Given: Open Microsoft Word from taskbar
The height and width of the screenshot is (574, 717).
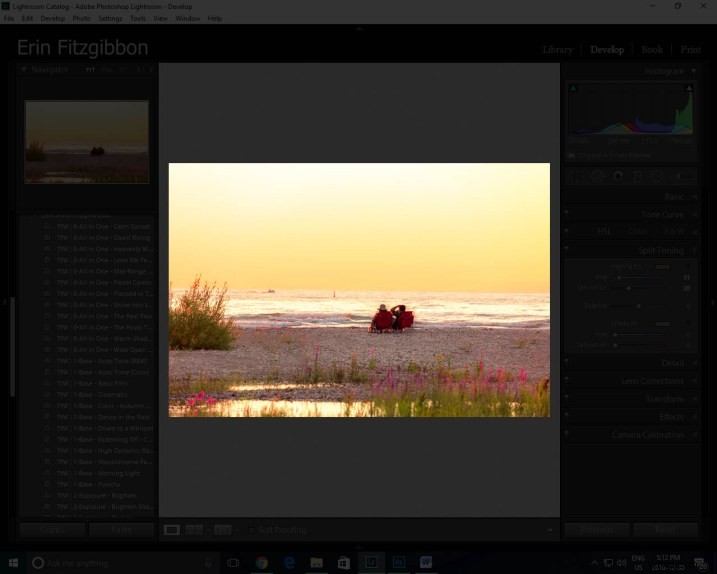Looking at the screenshot, I should pyautogui.click(x=426, y=563).
